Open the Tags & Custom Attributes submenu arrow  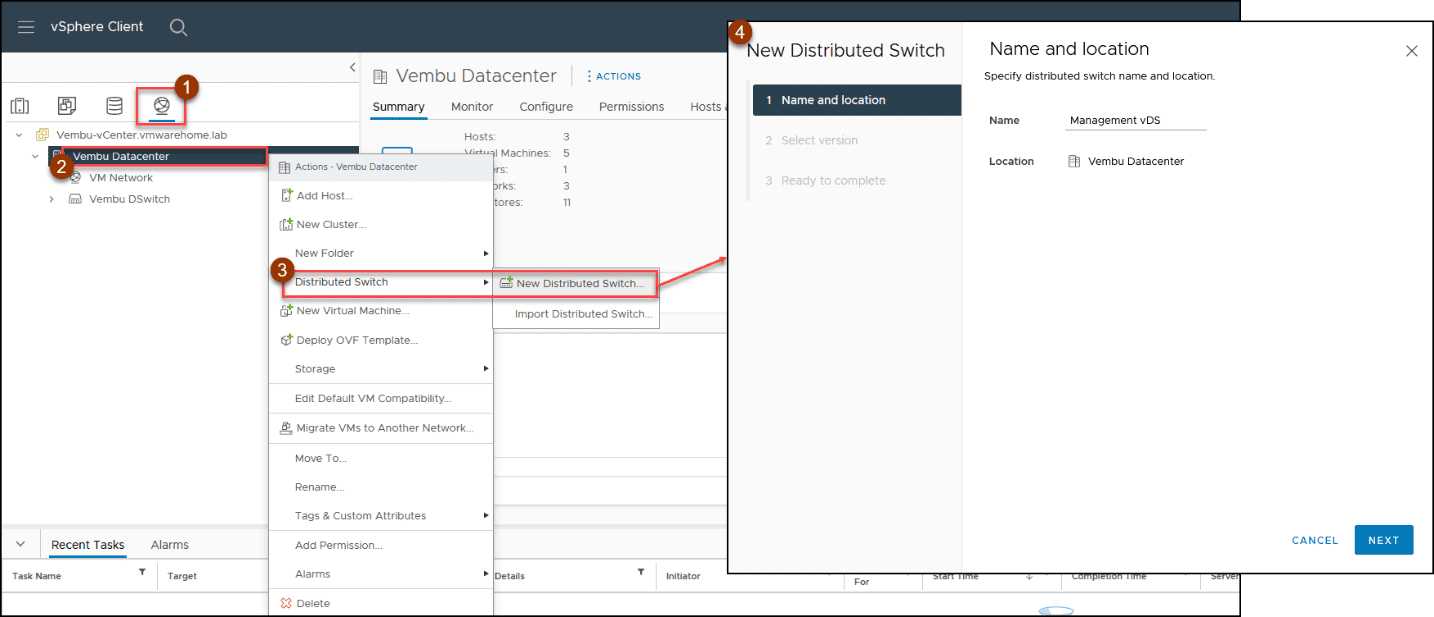[486, 516]
